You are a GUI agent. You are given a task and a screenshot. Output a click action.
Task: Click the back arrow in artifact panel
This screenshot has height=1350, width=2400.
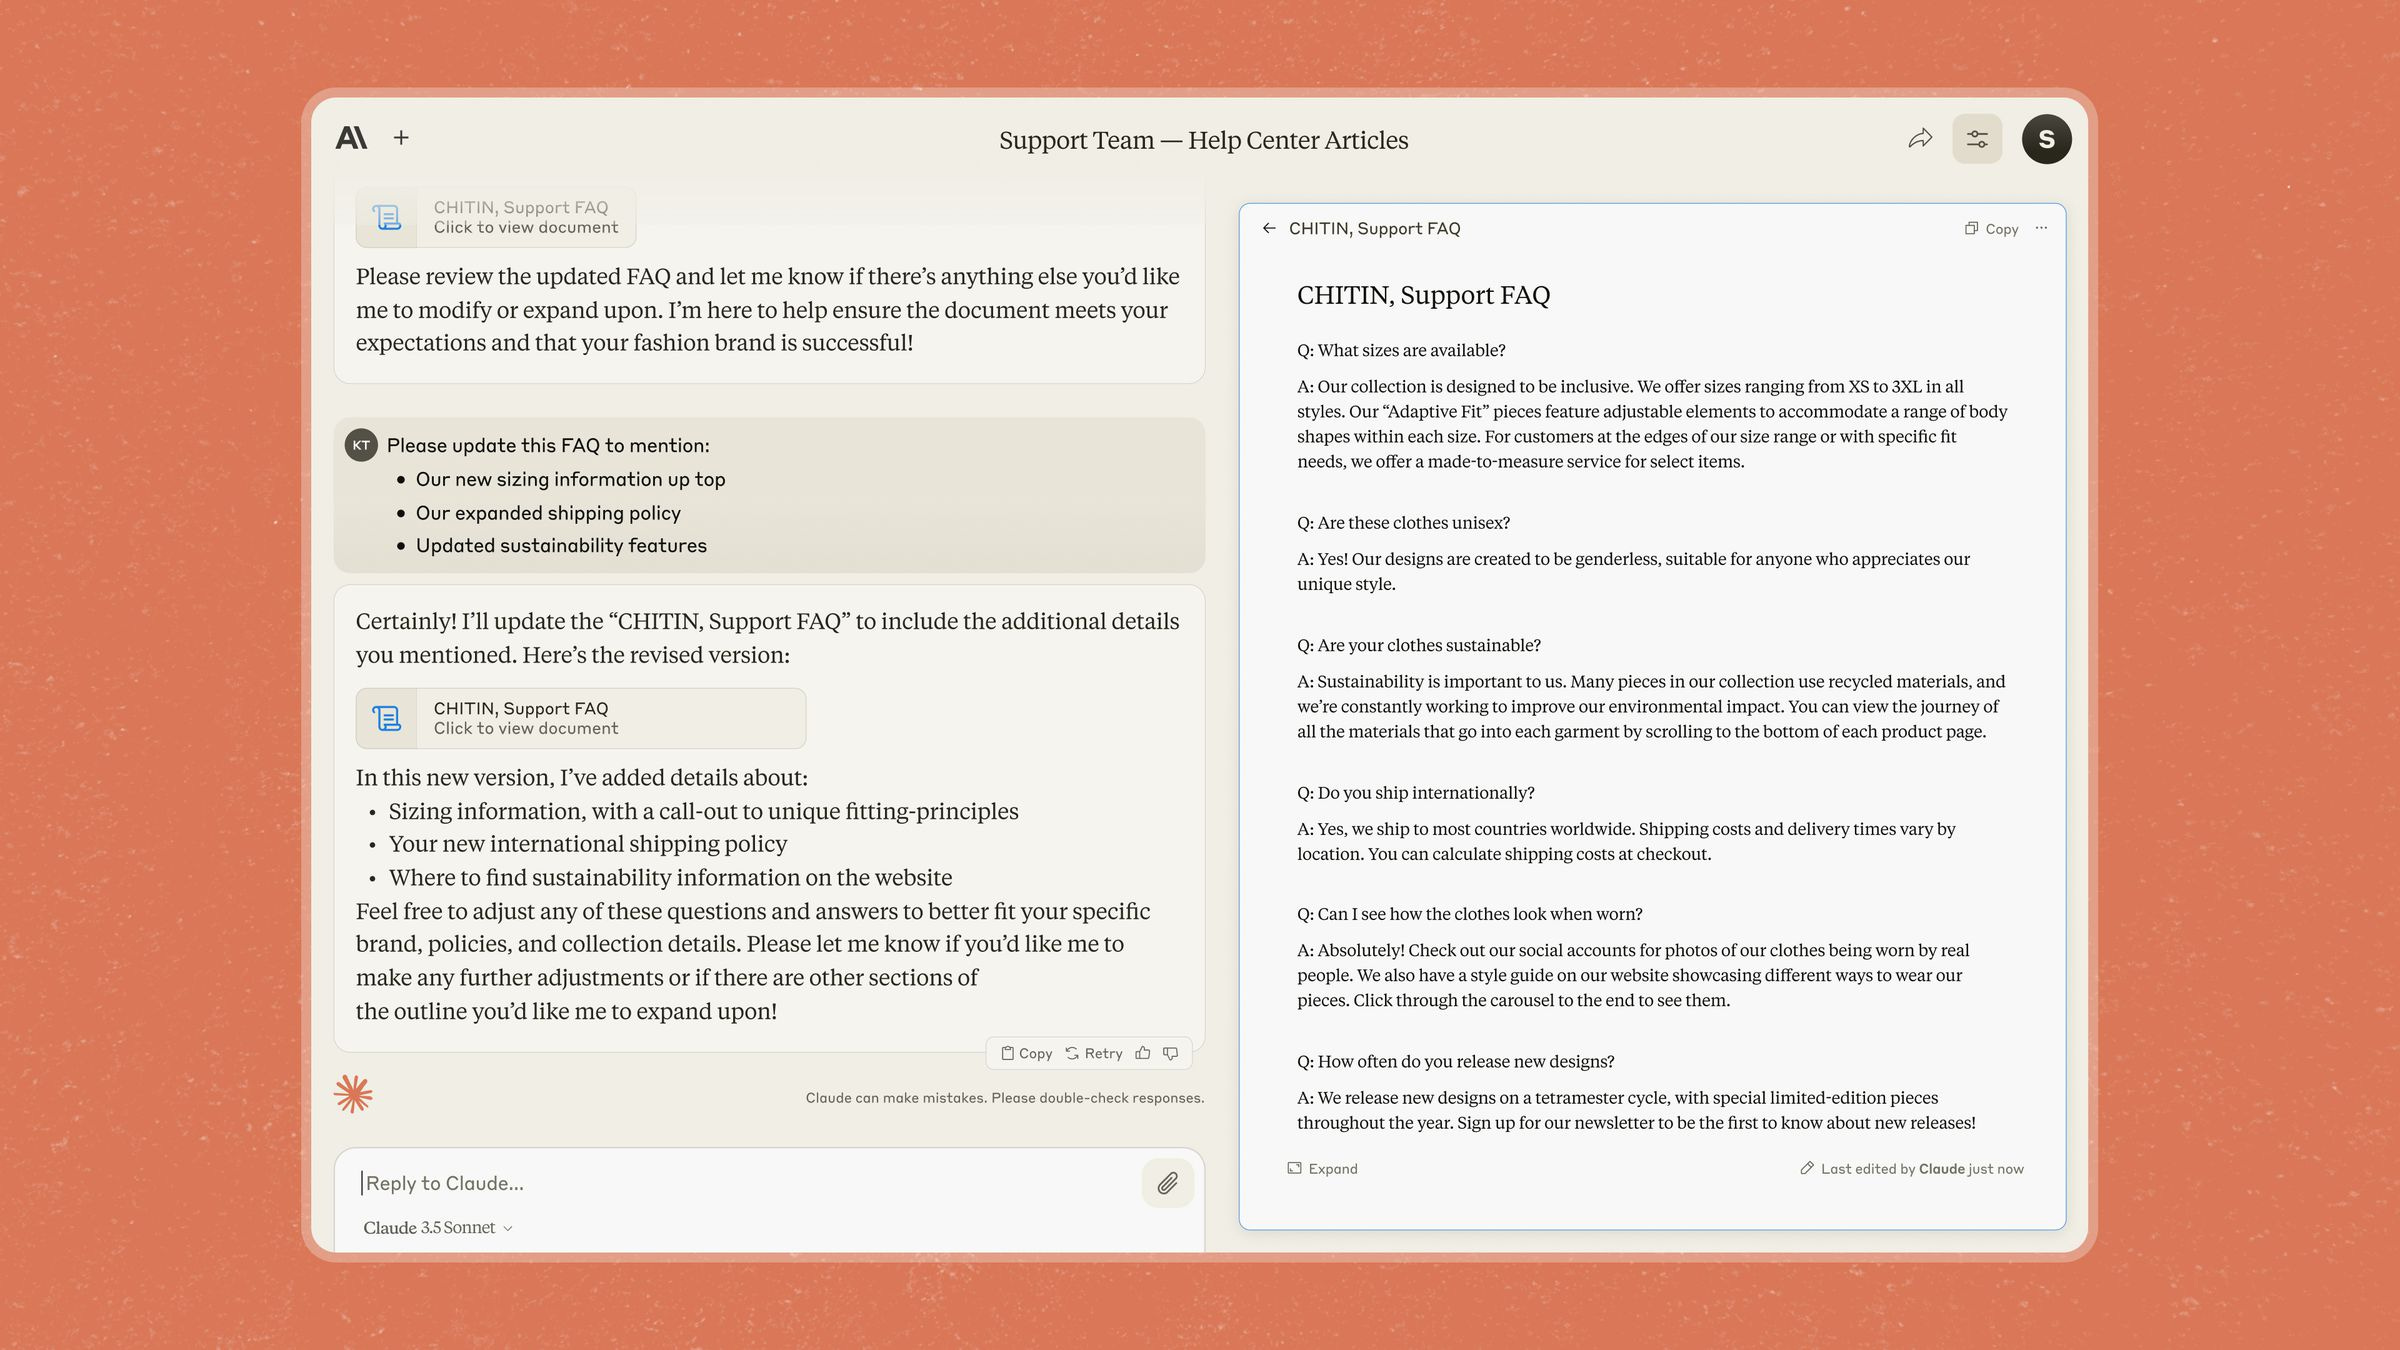click(1269, 228)
